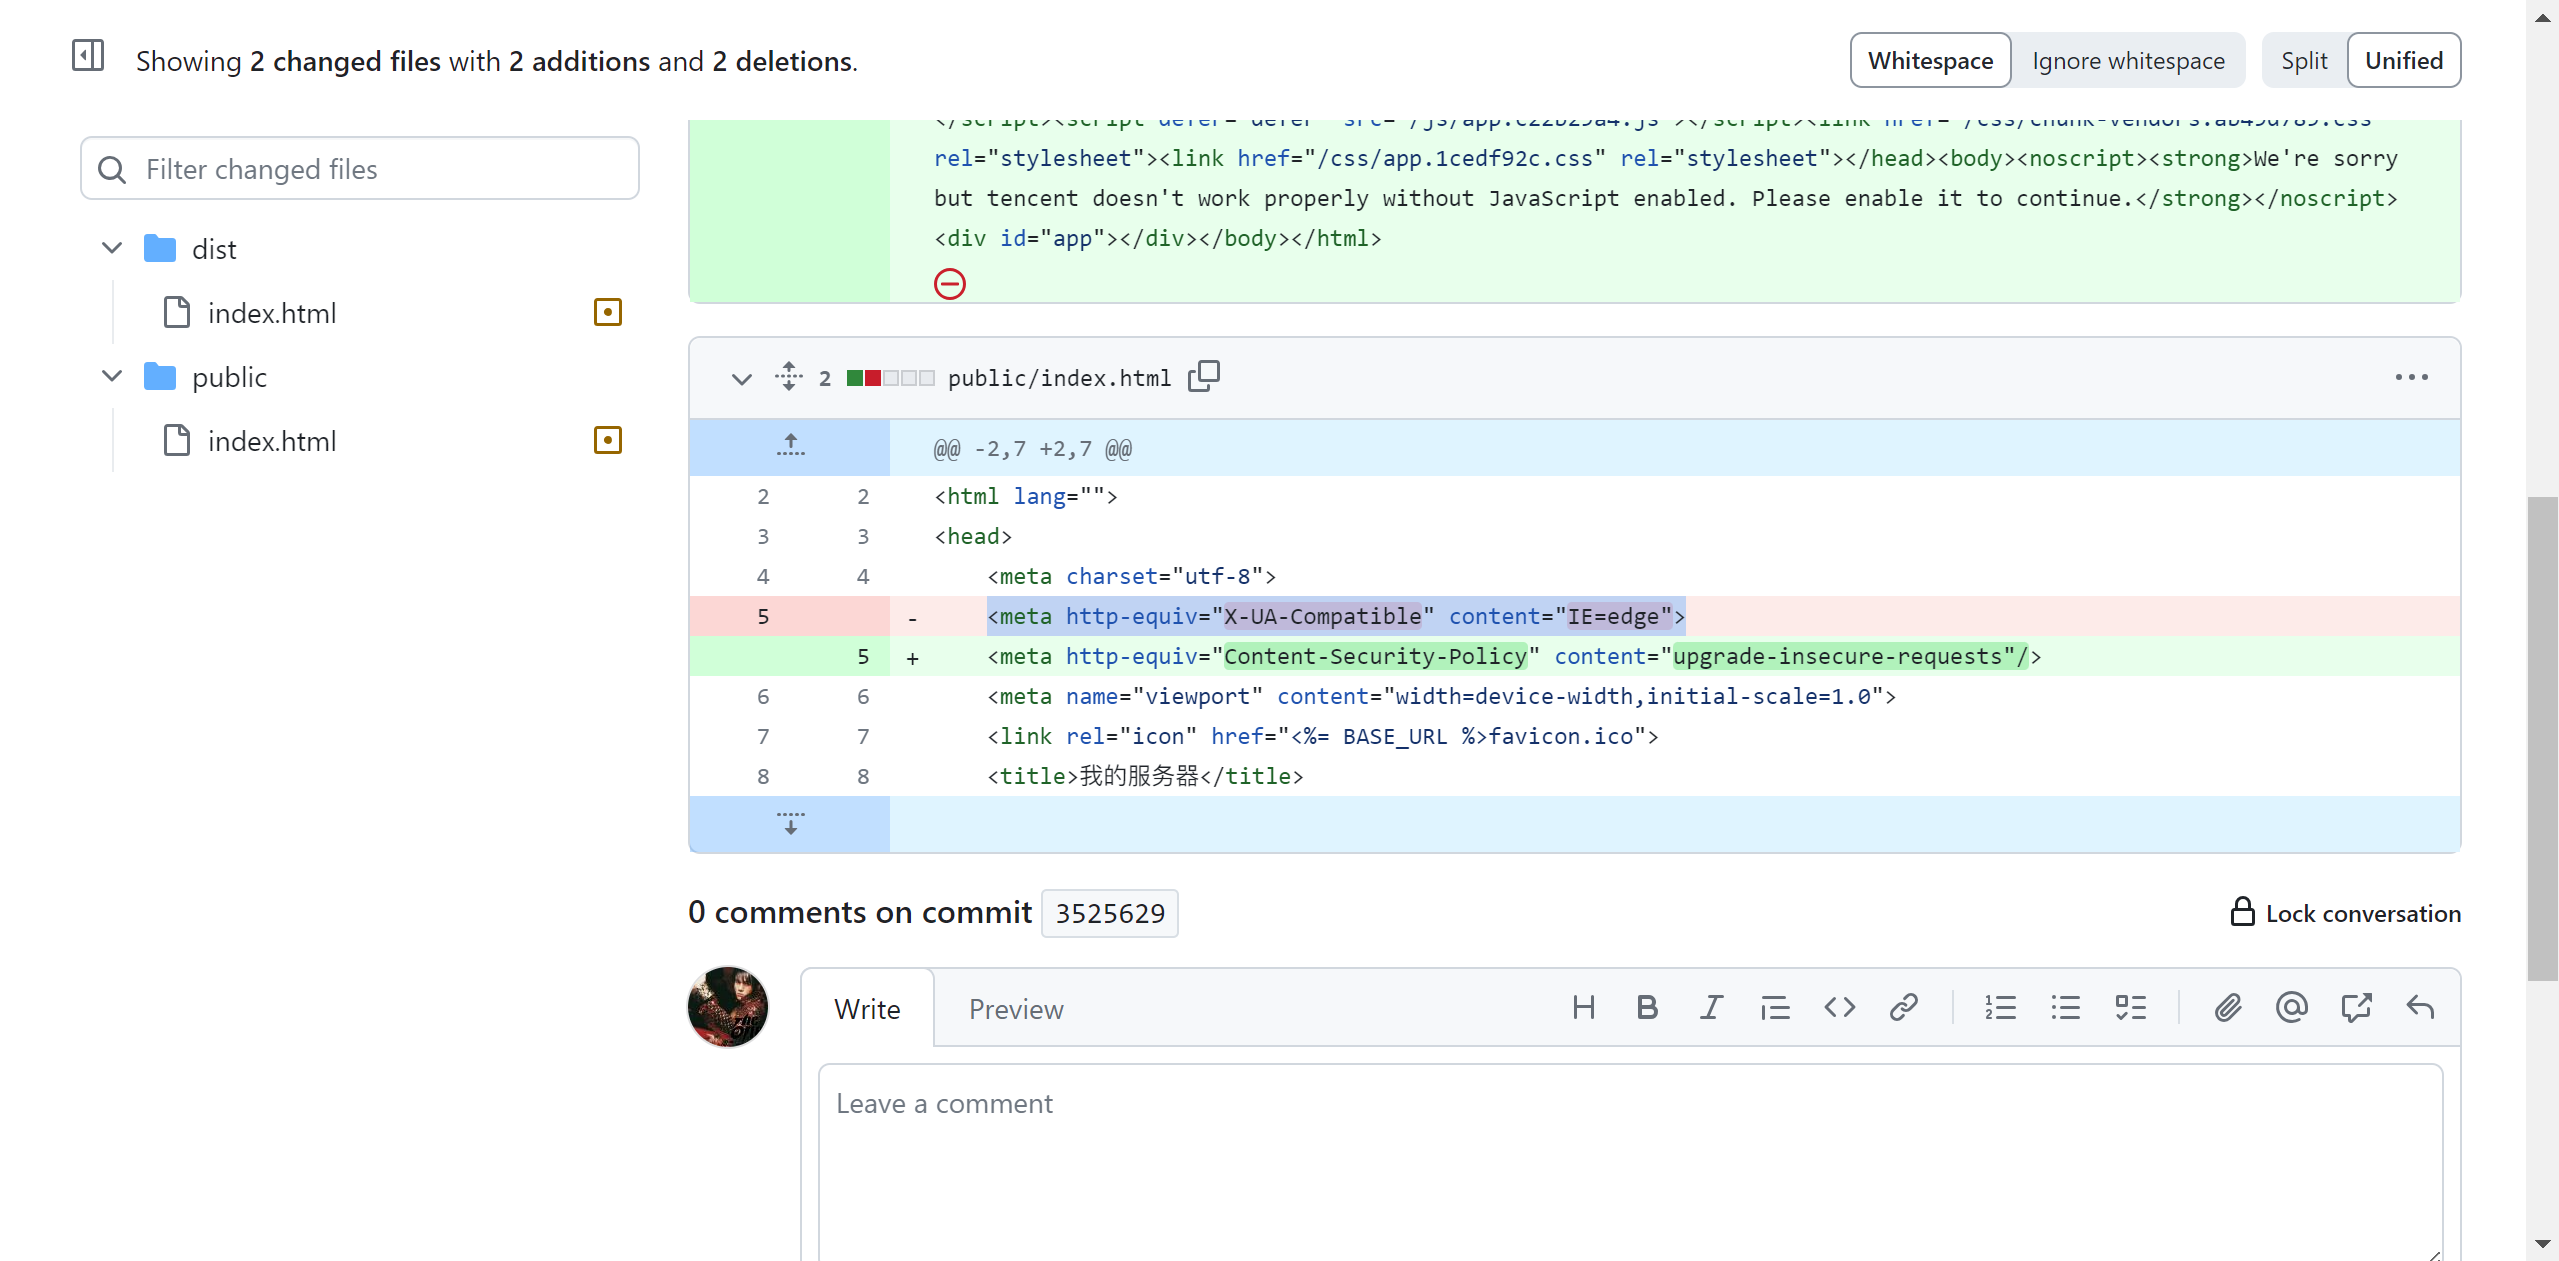Click the page vertical scrollbar thumb
The height and width of the screenshot is (1261, 2559).
[x=2542, y=738]
